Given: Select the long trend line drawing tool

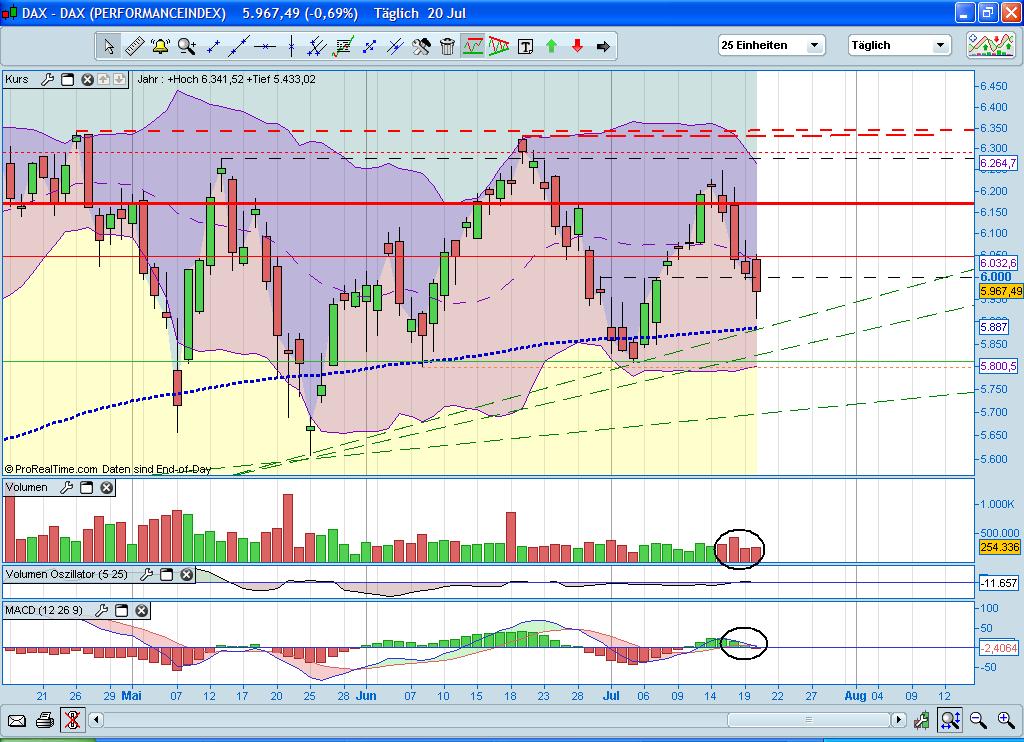Looking at the screenshot, I should (239, 46).
